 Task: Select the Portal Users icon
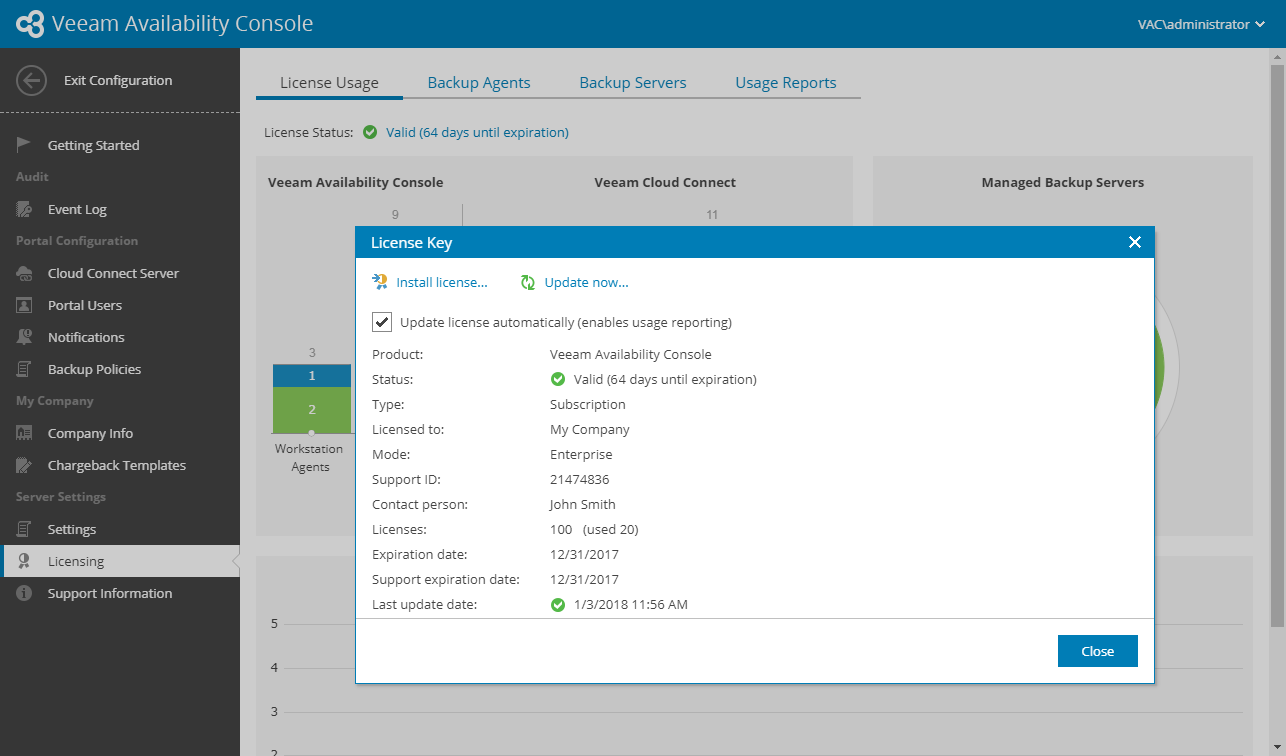[24, 305]
